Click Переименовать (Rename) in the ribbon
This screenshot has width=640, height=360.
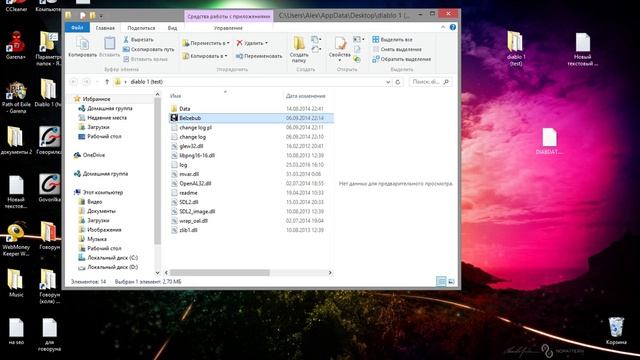coord(259,56)
